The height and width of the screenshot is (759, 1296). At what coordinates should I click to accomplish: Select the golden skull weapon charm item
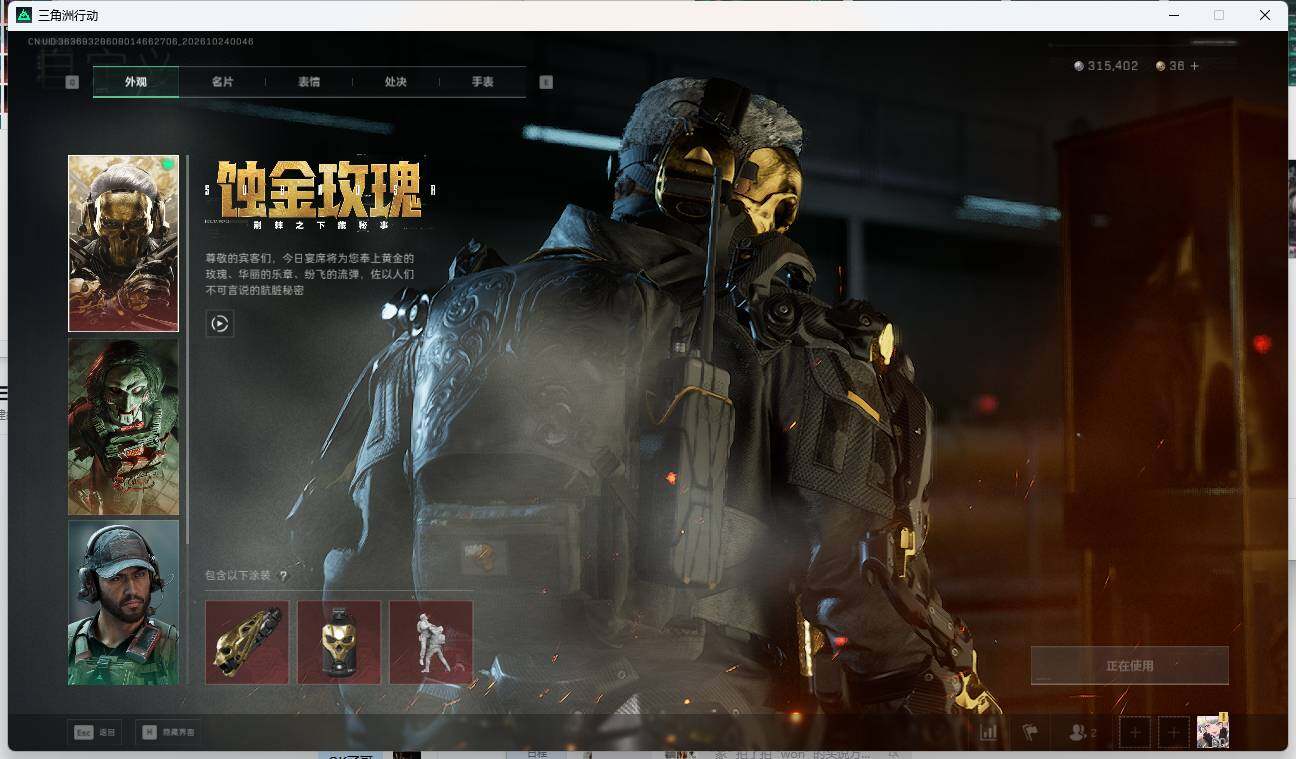click(x=247, y=642)
